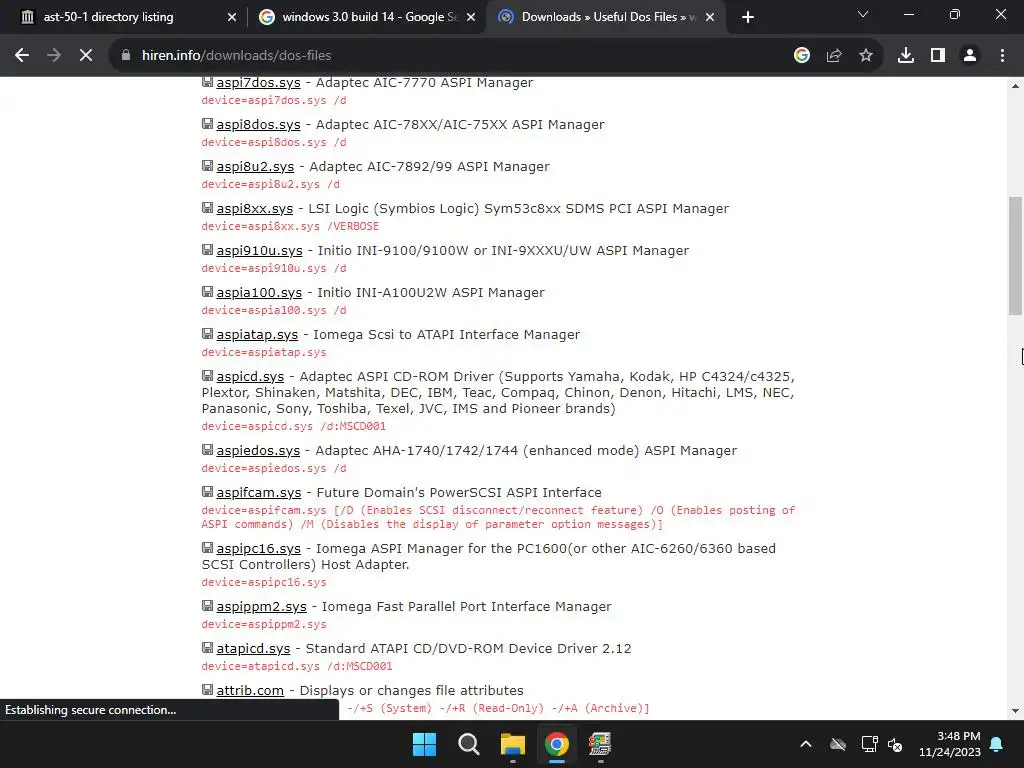Screen dimensions: 1024x768
Task: Click the floppy icon beside atapicd.sys
Action: 207,648
